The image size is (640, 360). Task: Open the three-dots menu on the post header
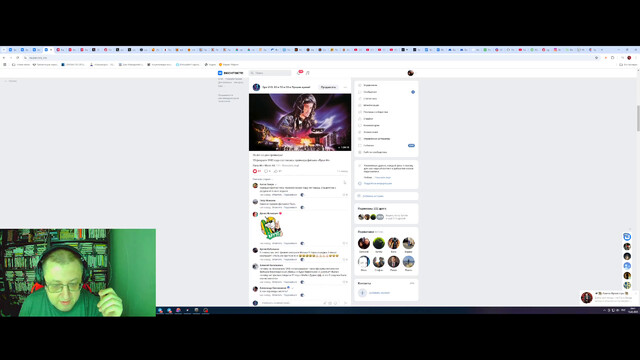tap(345, 87)
